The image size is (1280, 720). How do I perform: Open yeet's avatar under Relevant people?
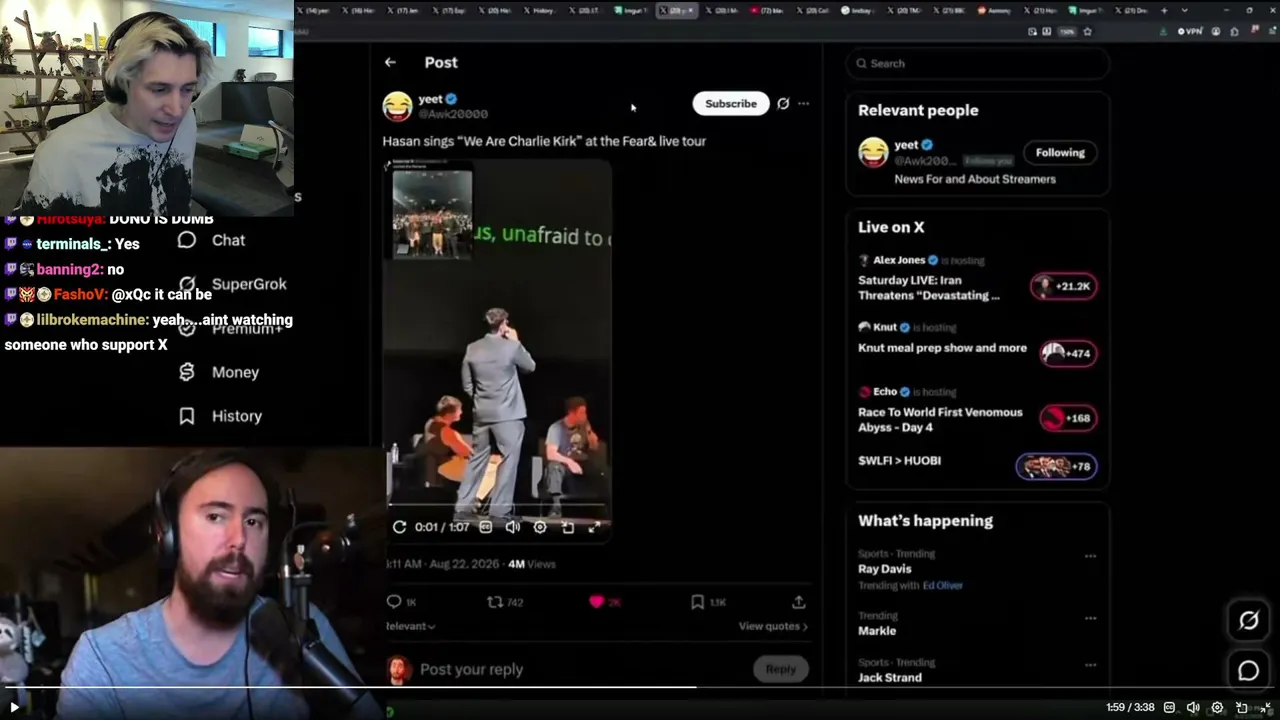tap(873, 152)
